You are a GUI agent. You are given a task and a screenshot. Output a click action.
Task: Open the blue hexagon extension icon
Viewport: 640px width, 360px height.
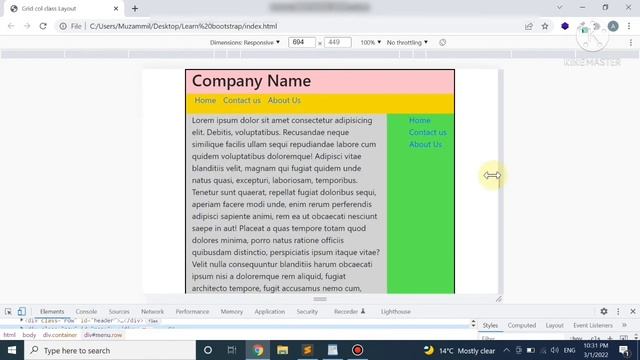565,26
